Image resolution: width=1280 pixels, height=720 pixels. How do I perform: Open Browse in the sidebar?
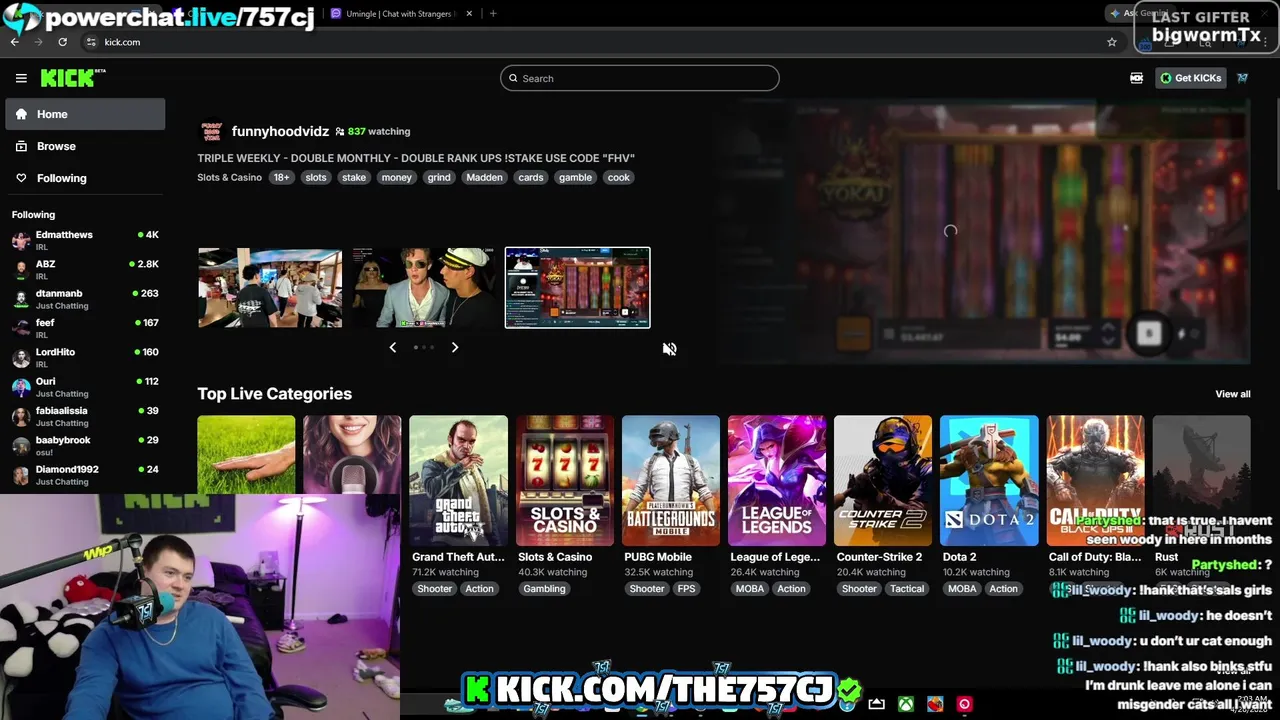[85, 146]
